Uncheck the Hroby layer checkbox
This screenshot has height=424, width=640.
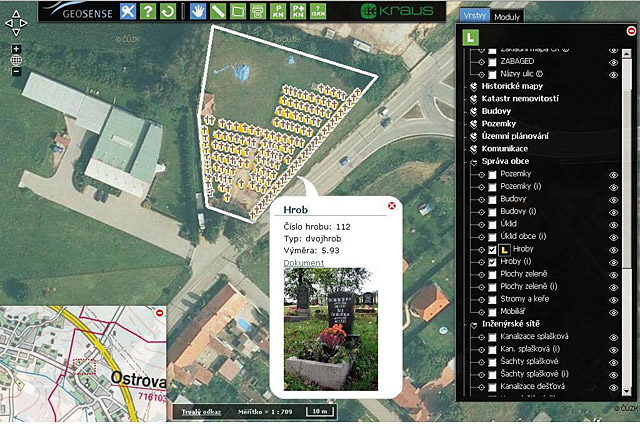click(492, 250)
